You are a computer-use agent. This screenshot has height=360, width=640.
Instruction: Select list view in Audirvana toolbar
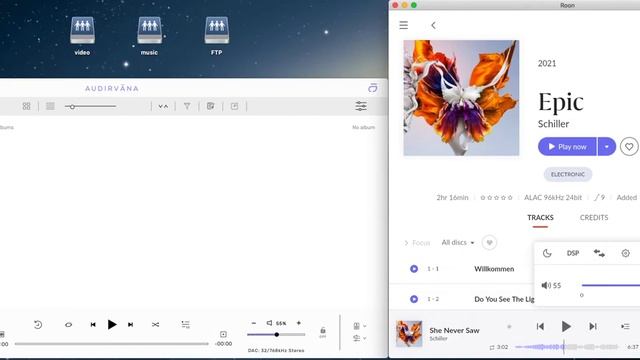(50, 106)
